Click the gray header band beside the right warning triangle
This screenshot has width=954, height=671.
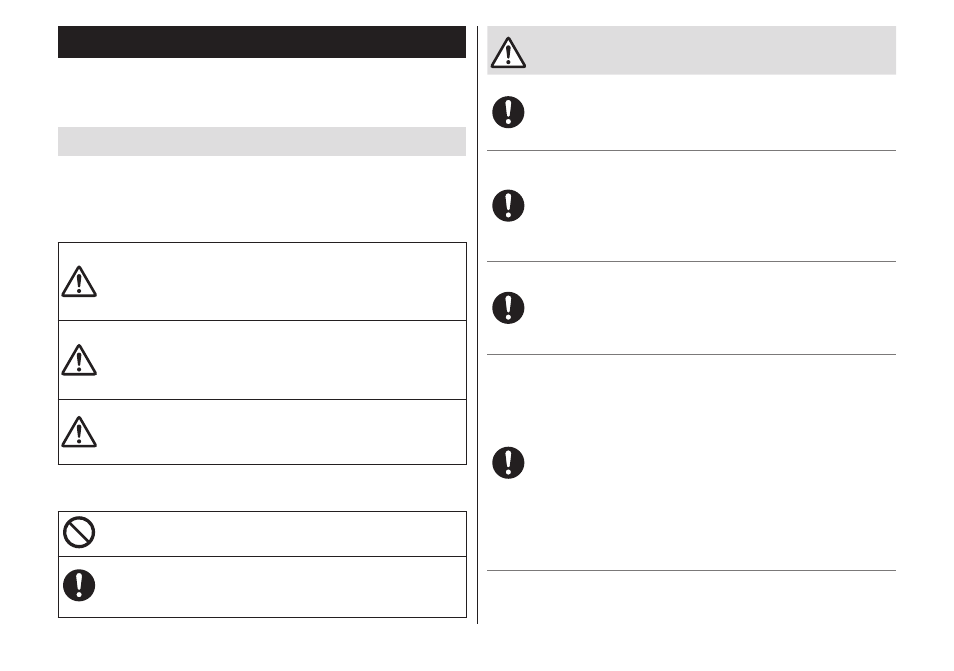click(711, 50)
